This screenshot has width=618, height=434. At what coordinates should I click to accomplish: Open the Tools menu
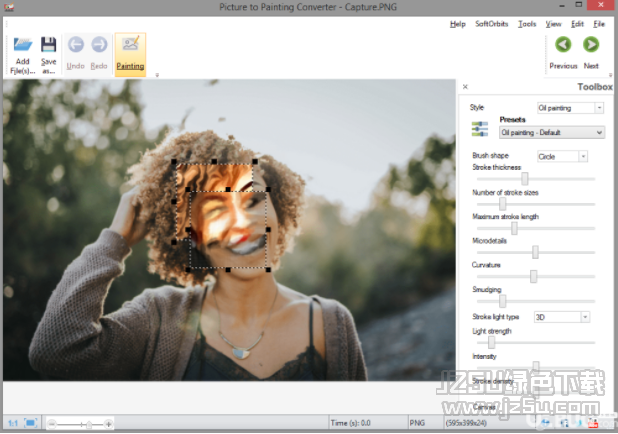pos(527,24)
